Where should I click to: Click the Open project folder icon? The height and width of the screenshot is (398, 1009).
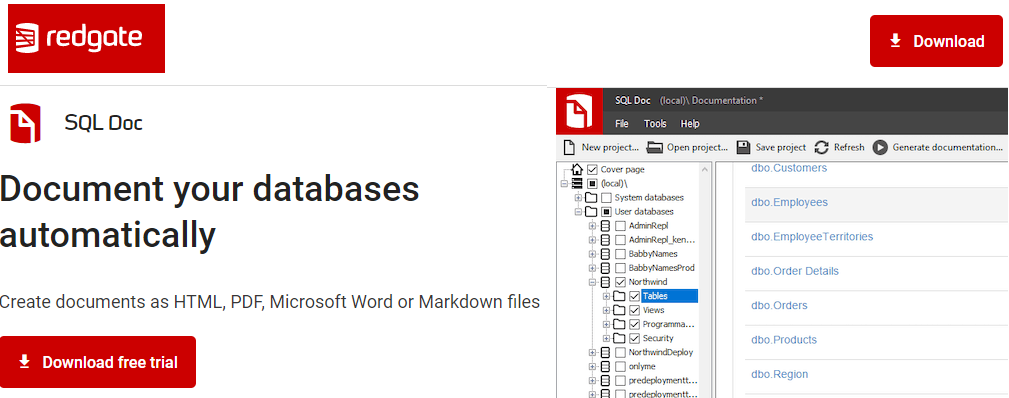click(x=654, y=147)
